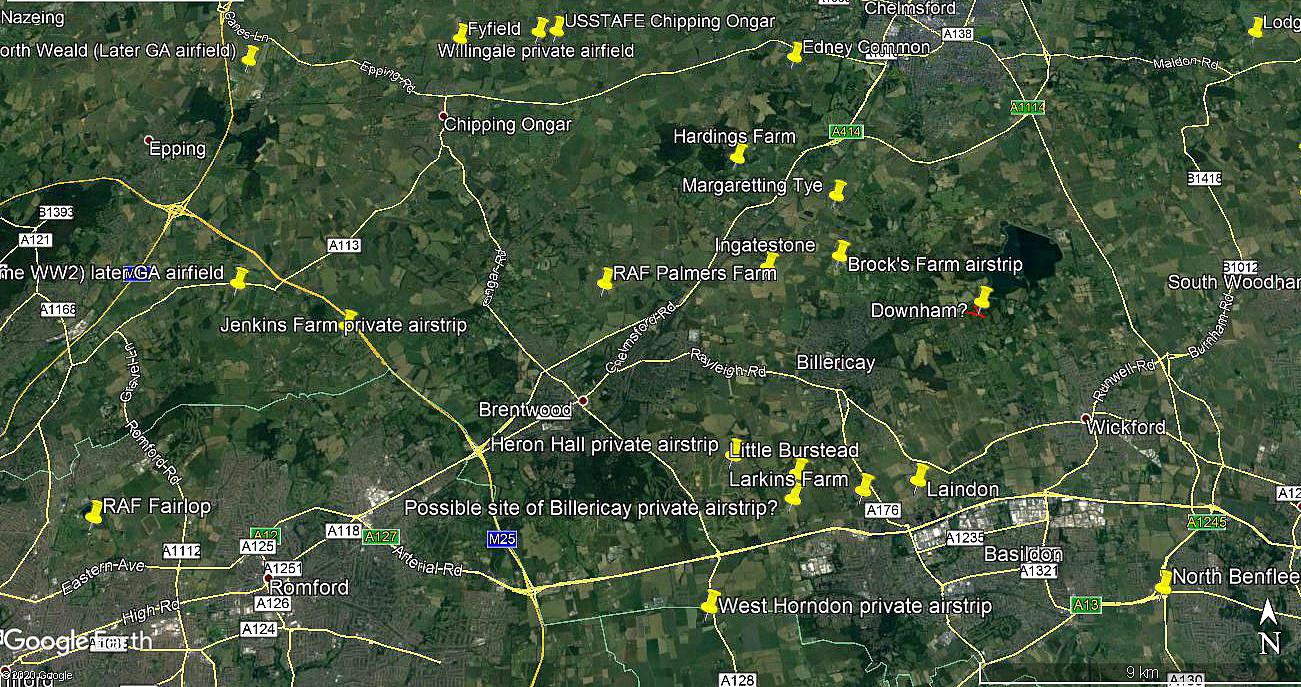Select the Brock's Farm airstrip pushpin
Viewport: 1301px width, 687px height.
tap(840, 252)
